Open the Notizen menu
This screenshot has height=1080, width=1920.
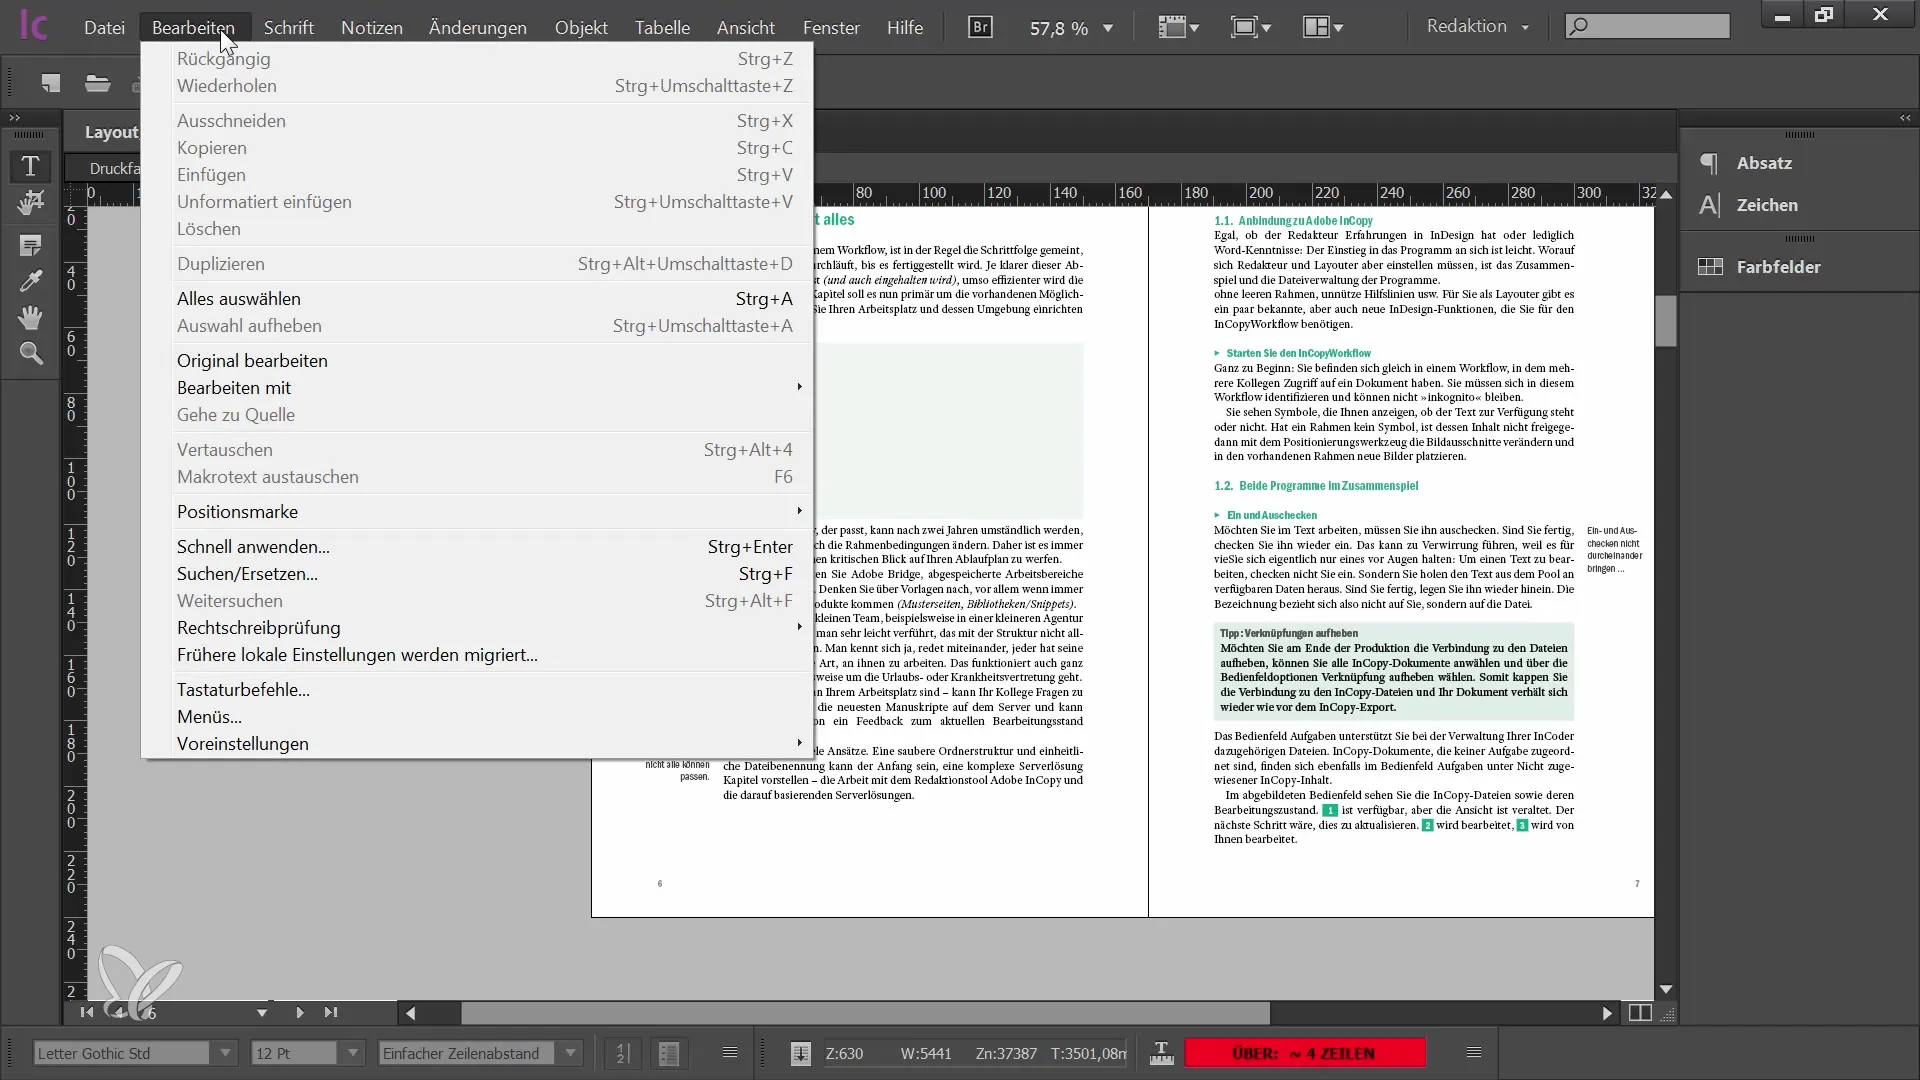point(372,27)
